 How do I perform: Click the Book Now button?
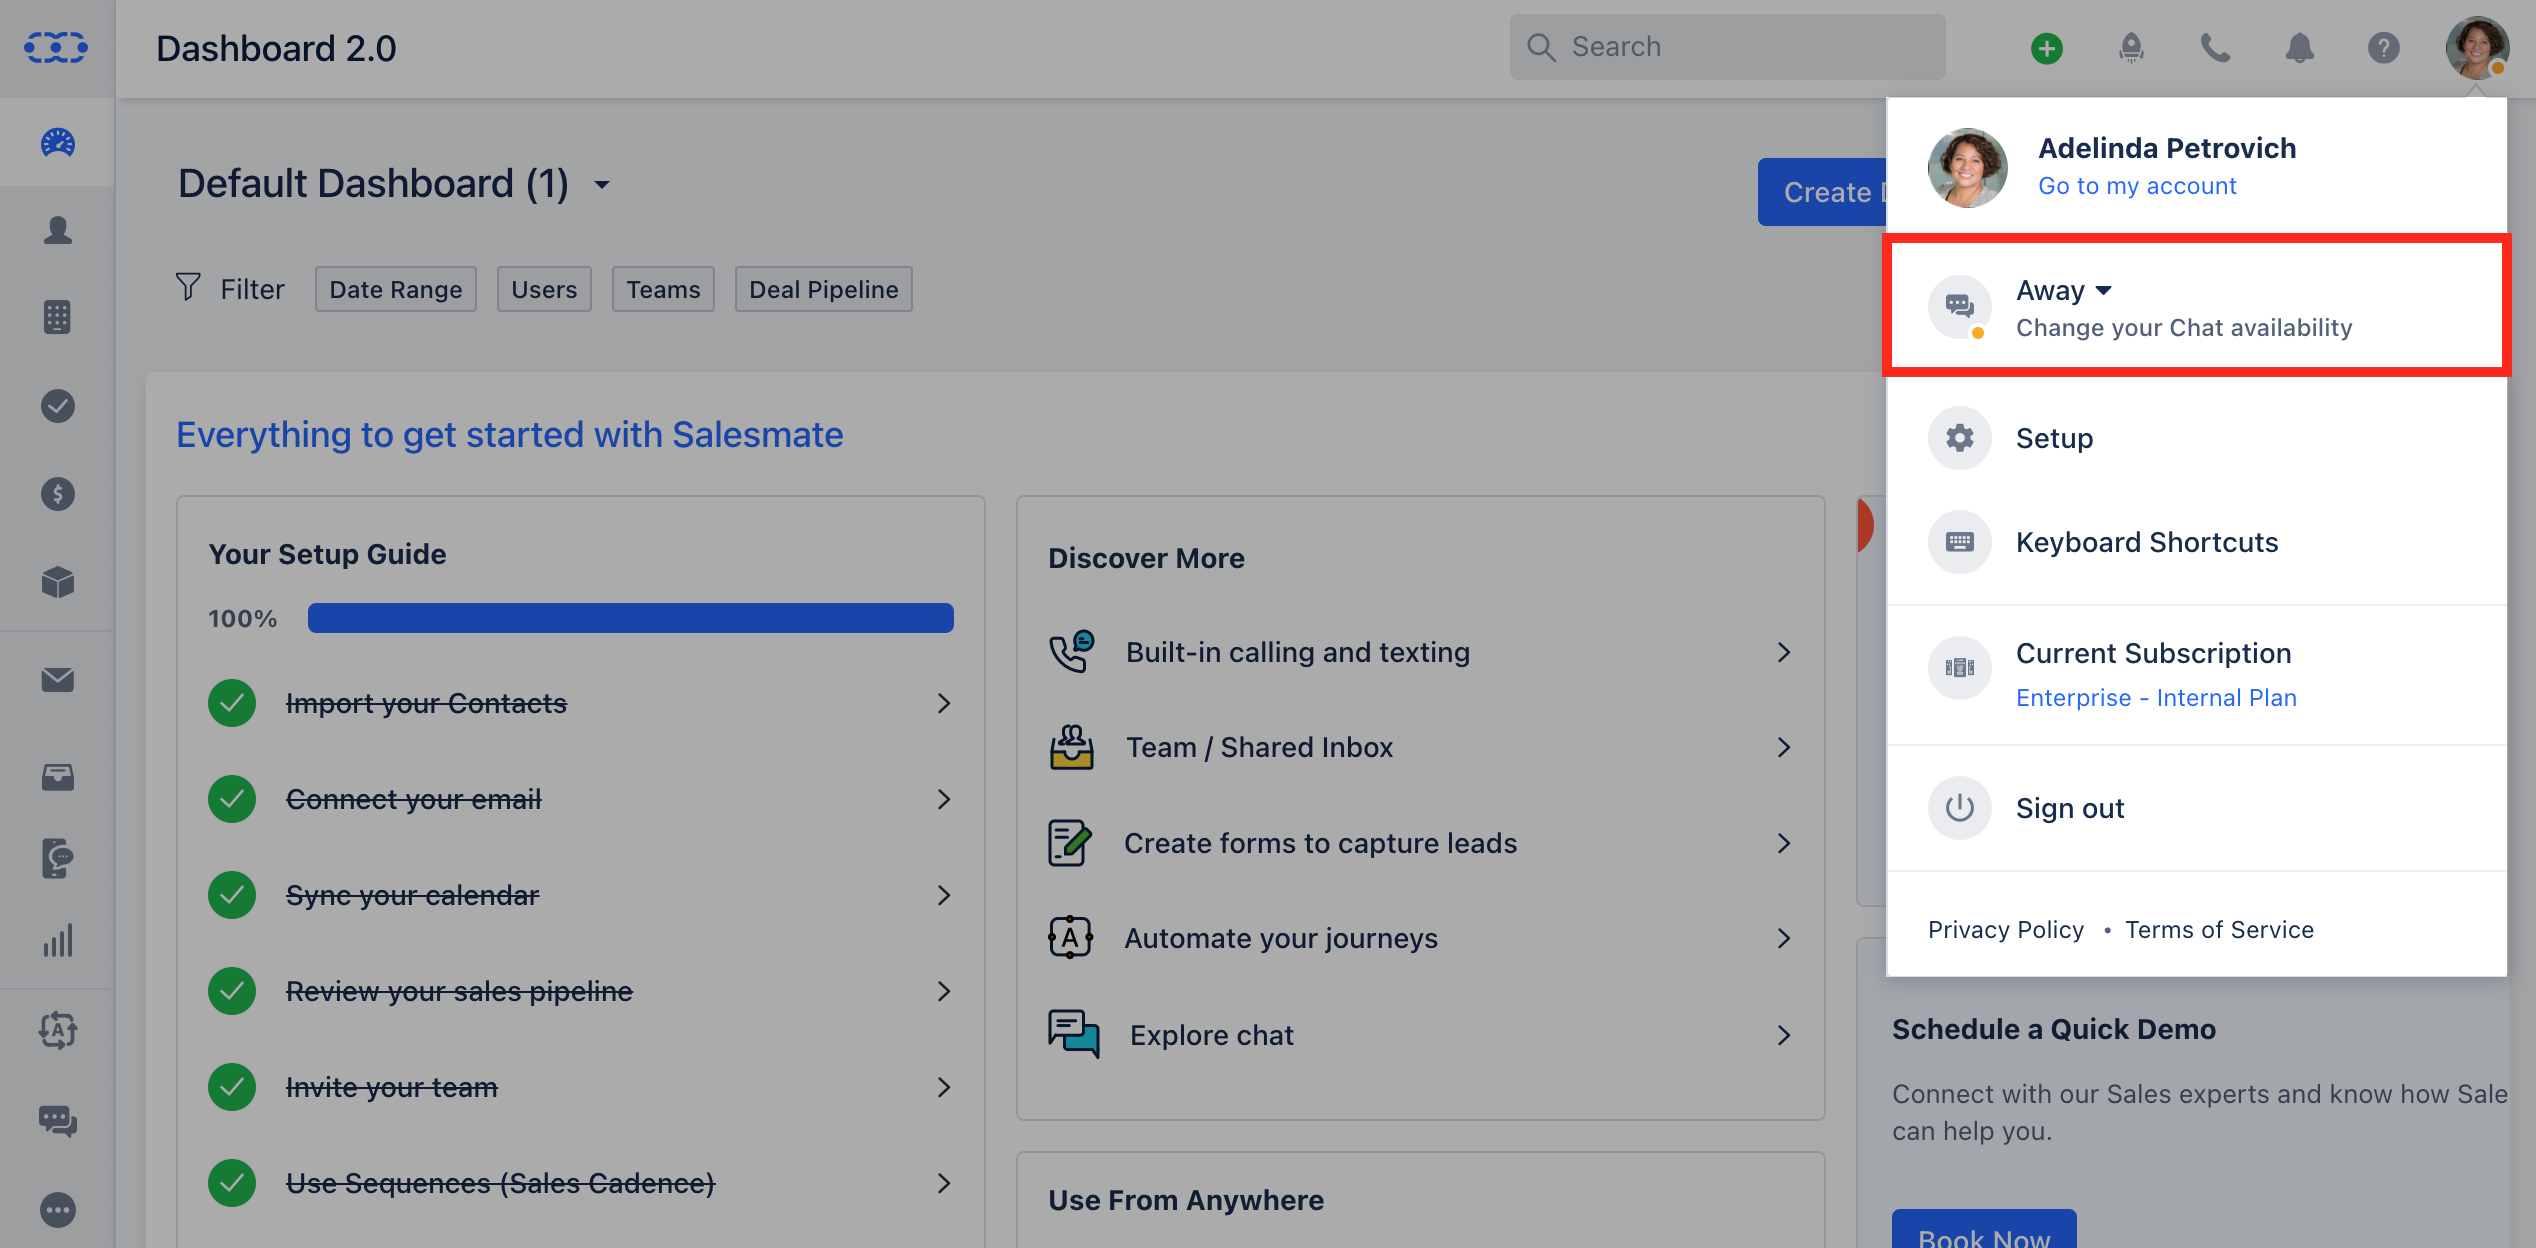[1984, 1230]
